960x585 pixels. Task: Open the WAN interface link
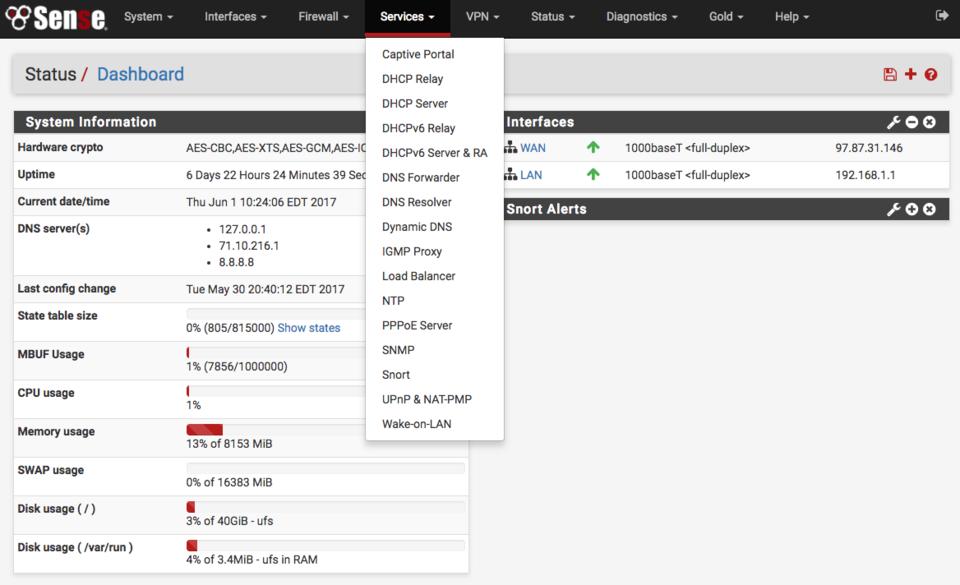(x=532, y=148)
